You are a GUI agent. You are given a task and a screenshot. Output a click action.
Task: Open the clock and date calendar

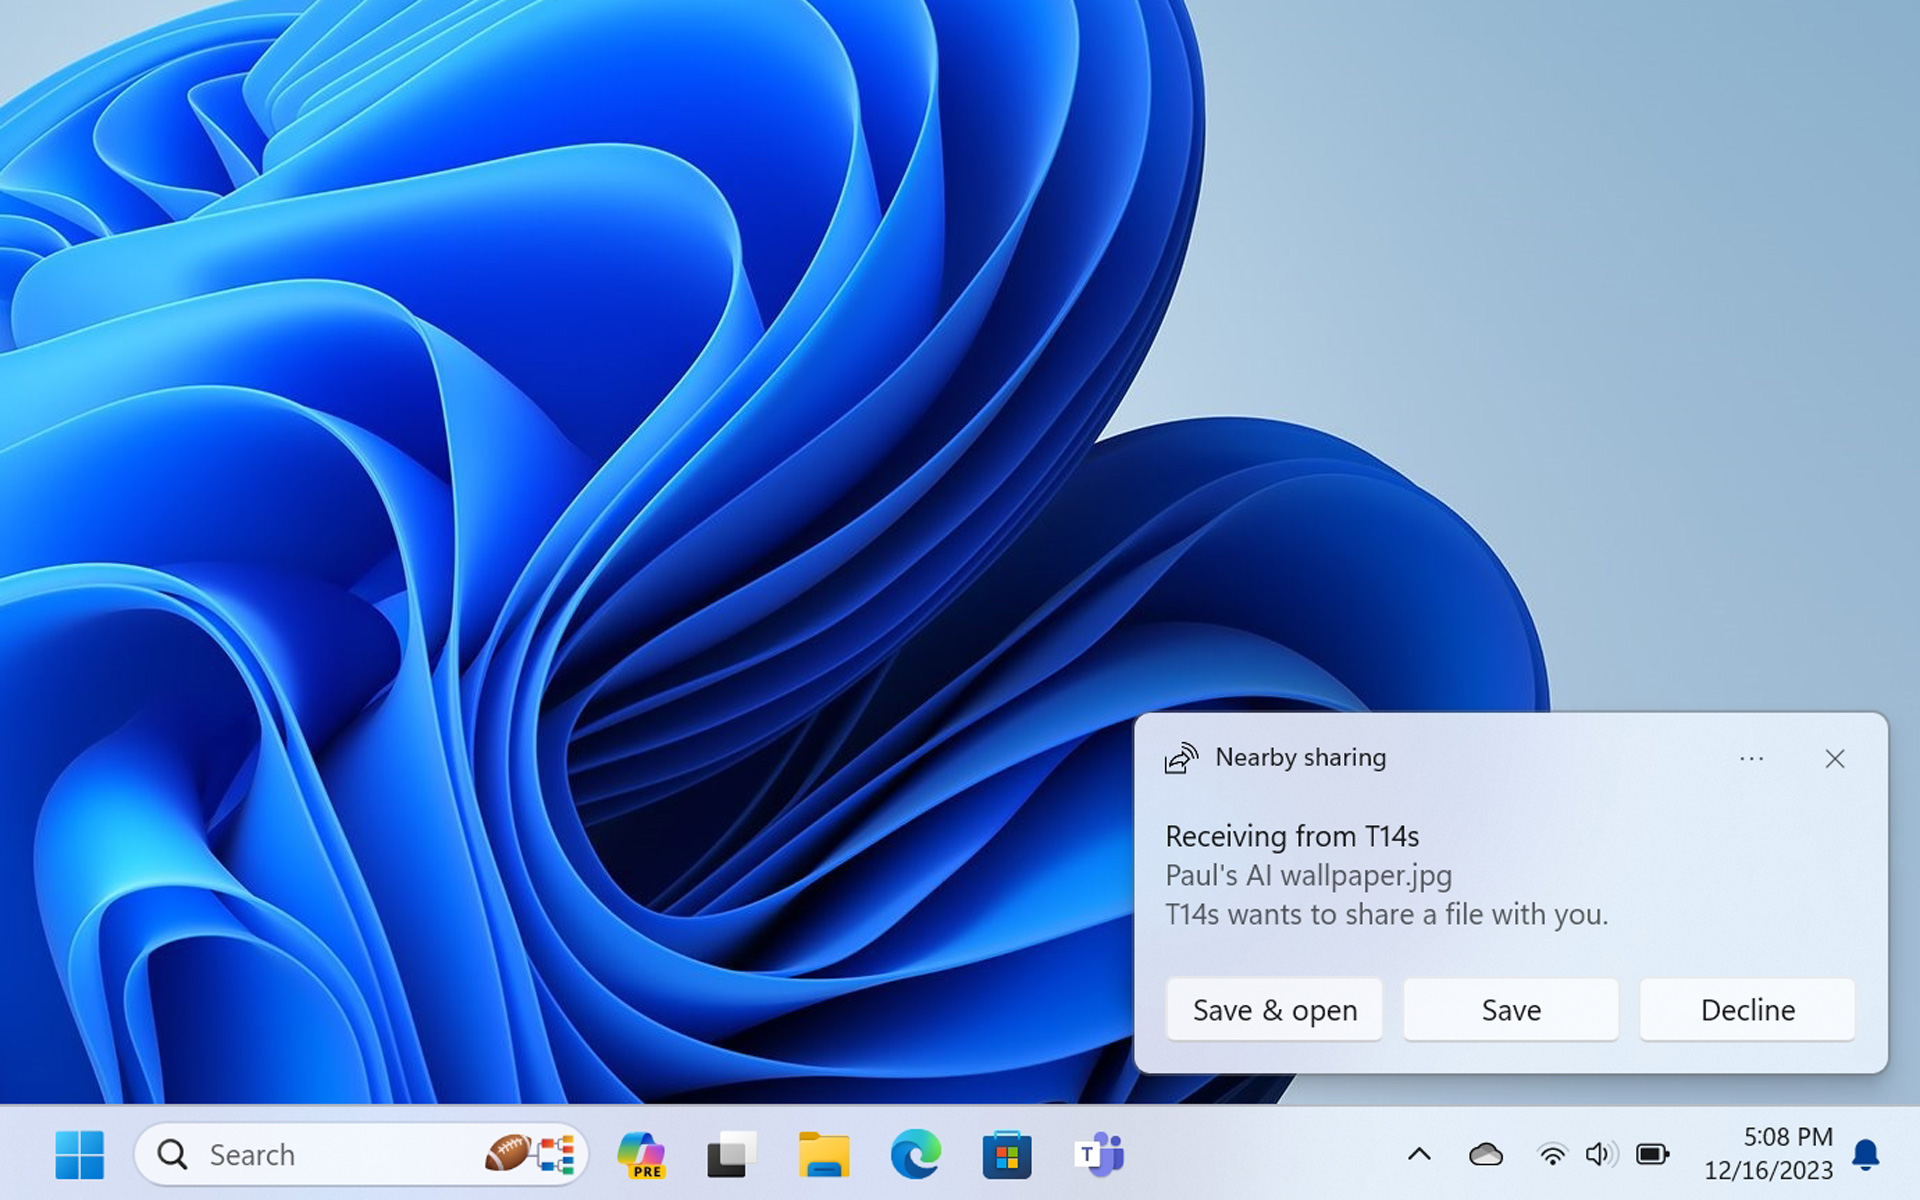1768,1153
